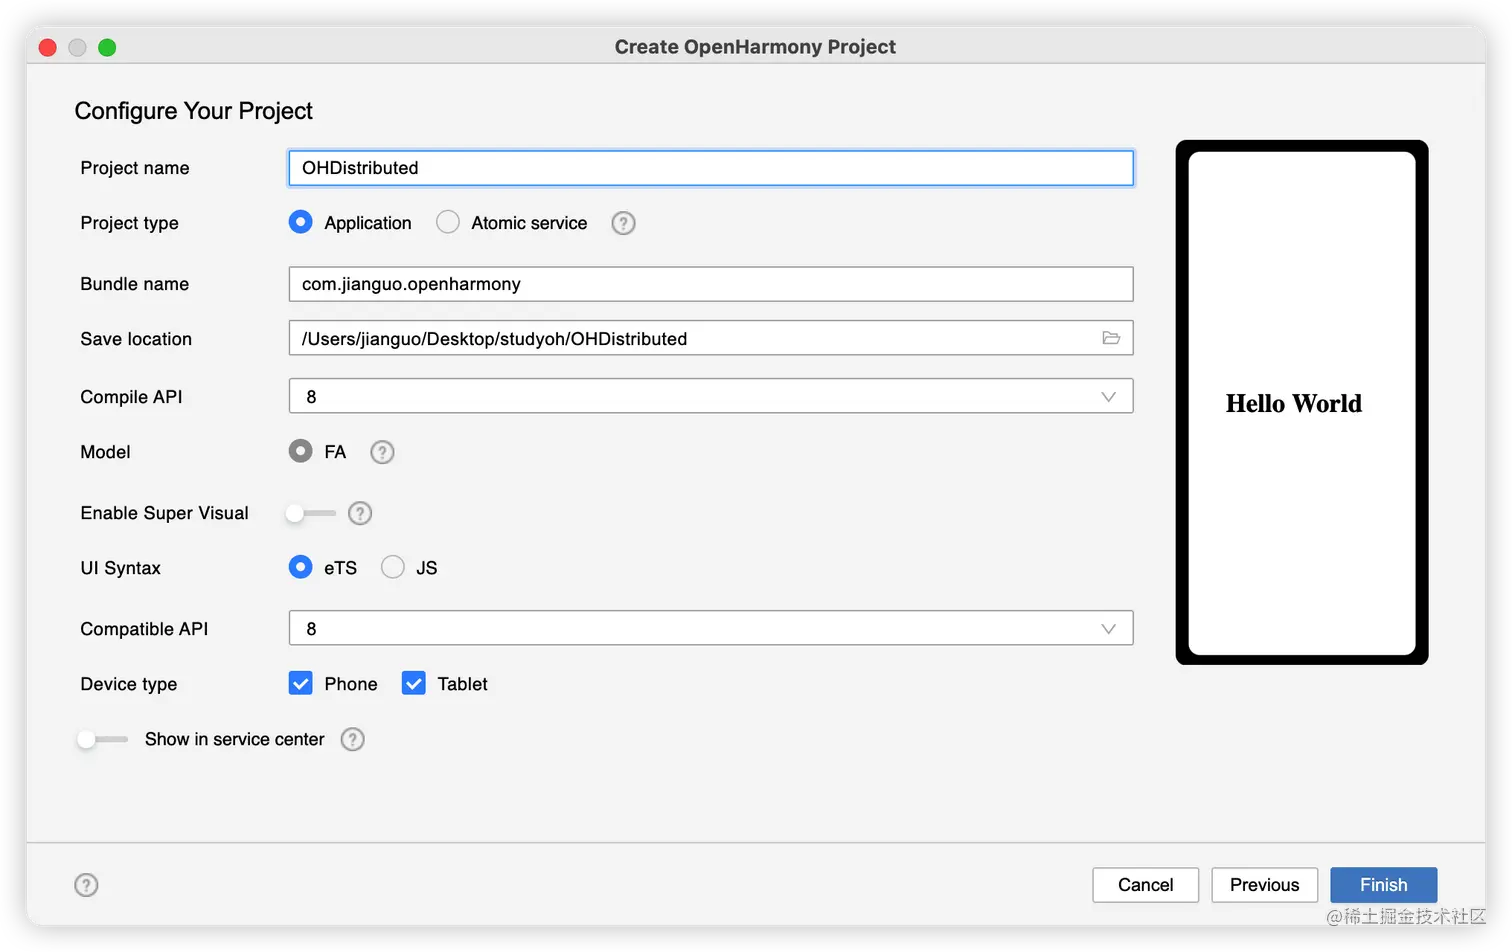Image resolution: width=1512 pixels, height=952 pixels.
Task: Click the 'Compile API' label
Action: (x=131, y=397)
